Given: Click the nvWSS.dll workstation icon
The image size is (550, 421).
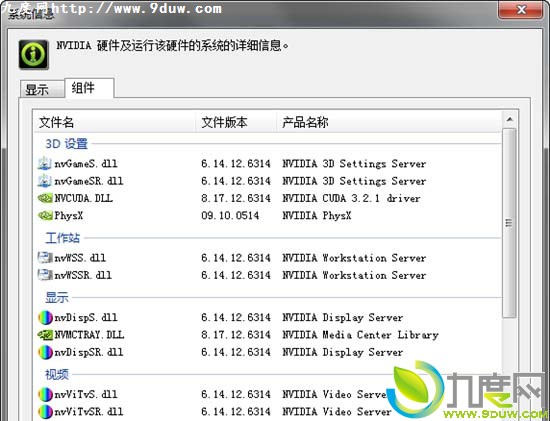Looking at the screenshot, I should click(45, 258).
